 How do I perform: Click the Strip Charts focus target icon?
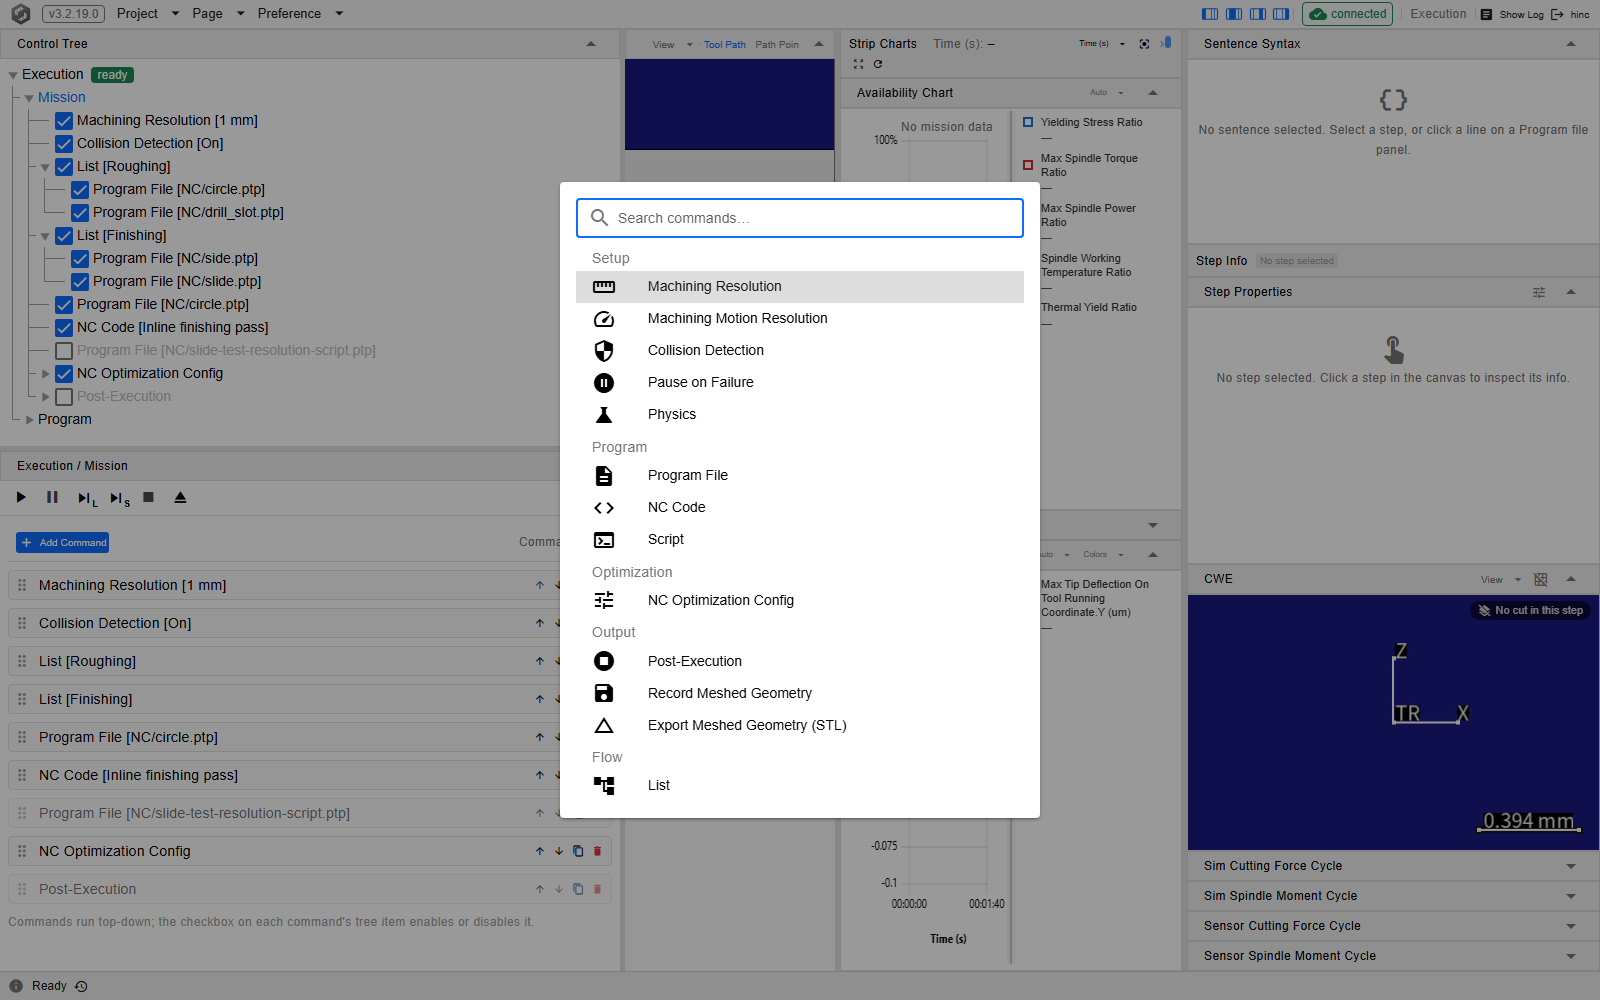(1144, 44)
